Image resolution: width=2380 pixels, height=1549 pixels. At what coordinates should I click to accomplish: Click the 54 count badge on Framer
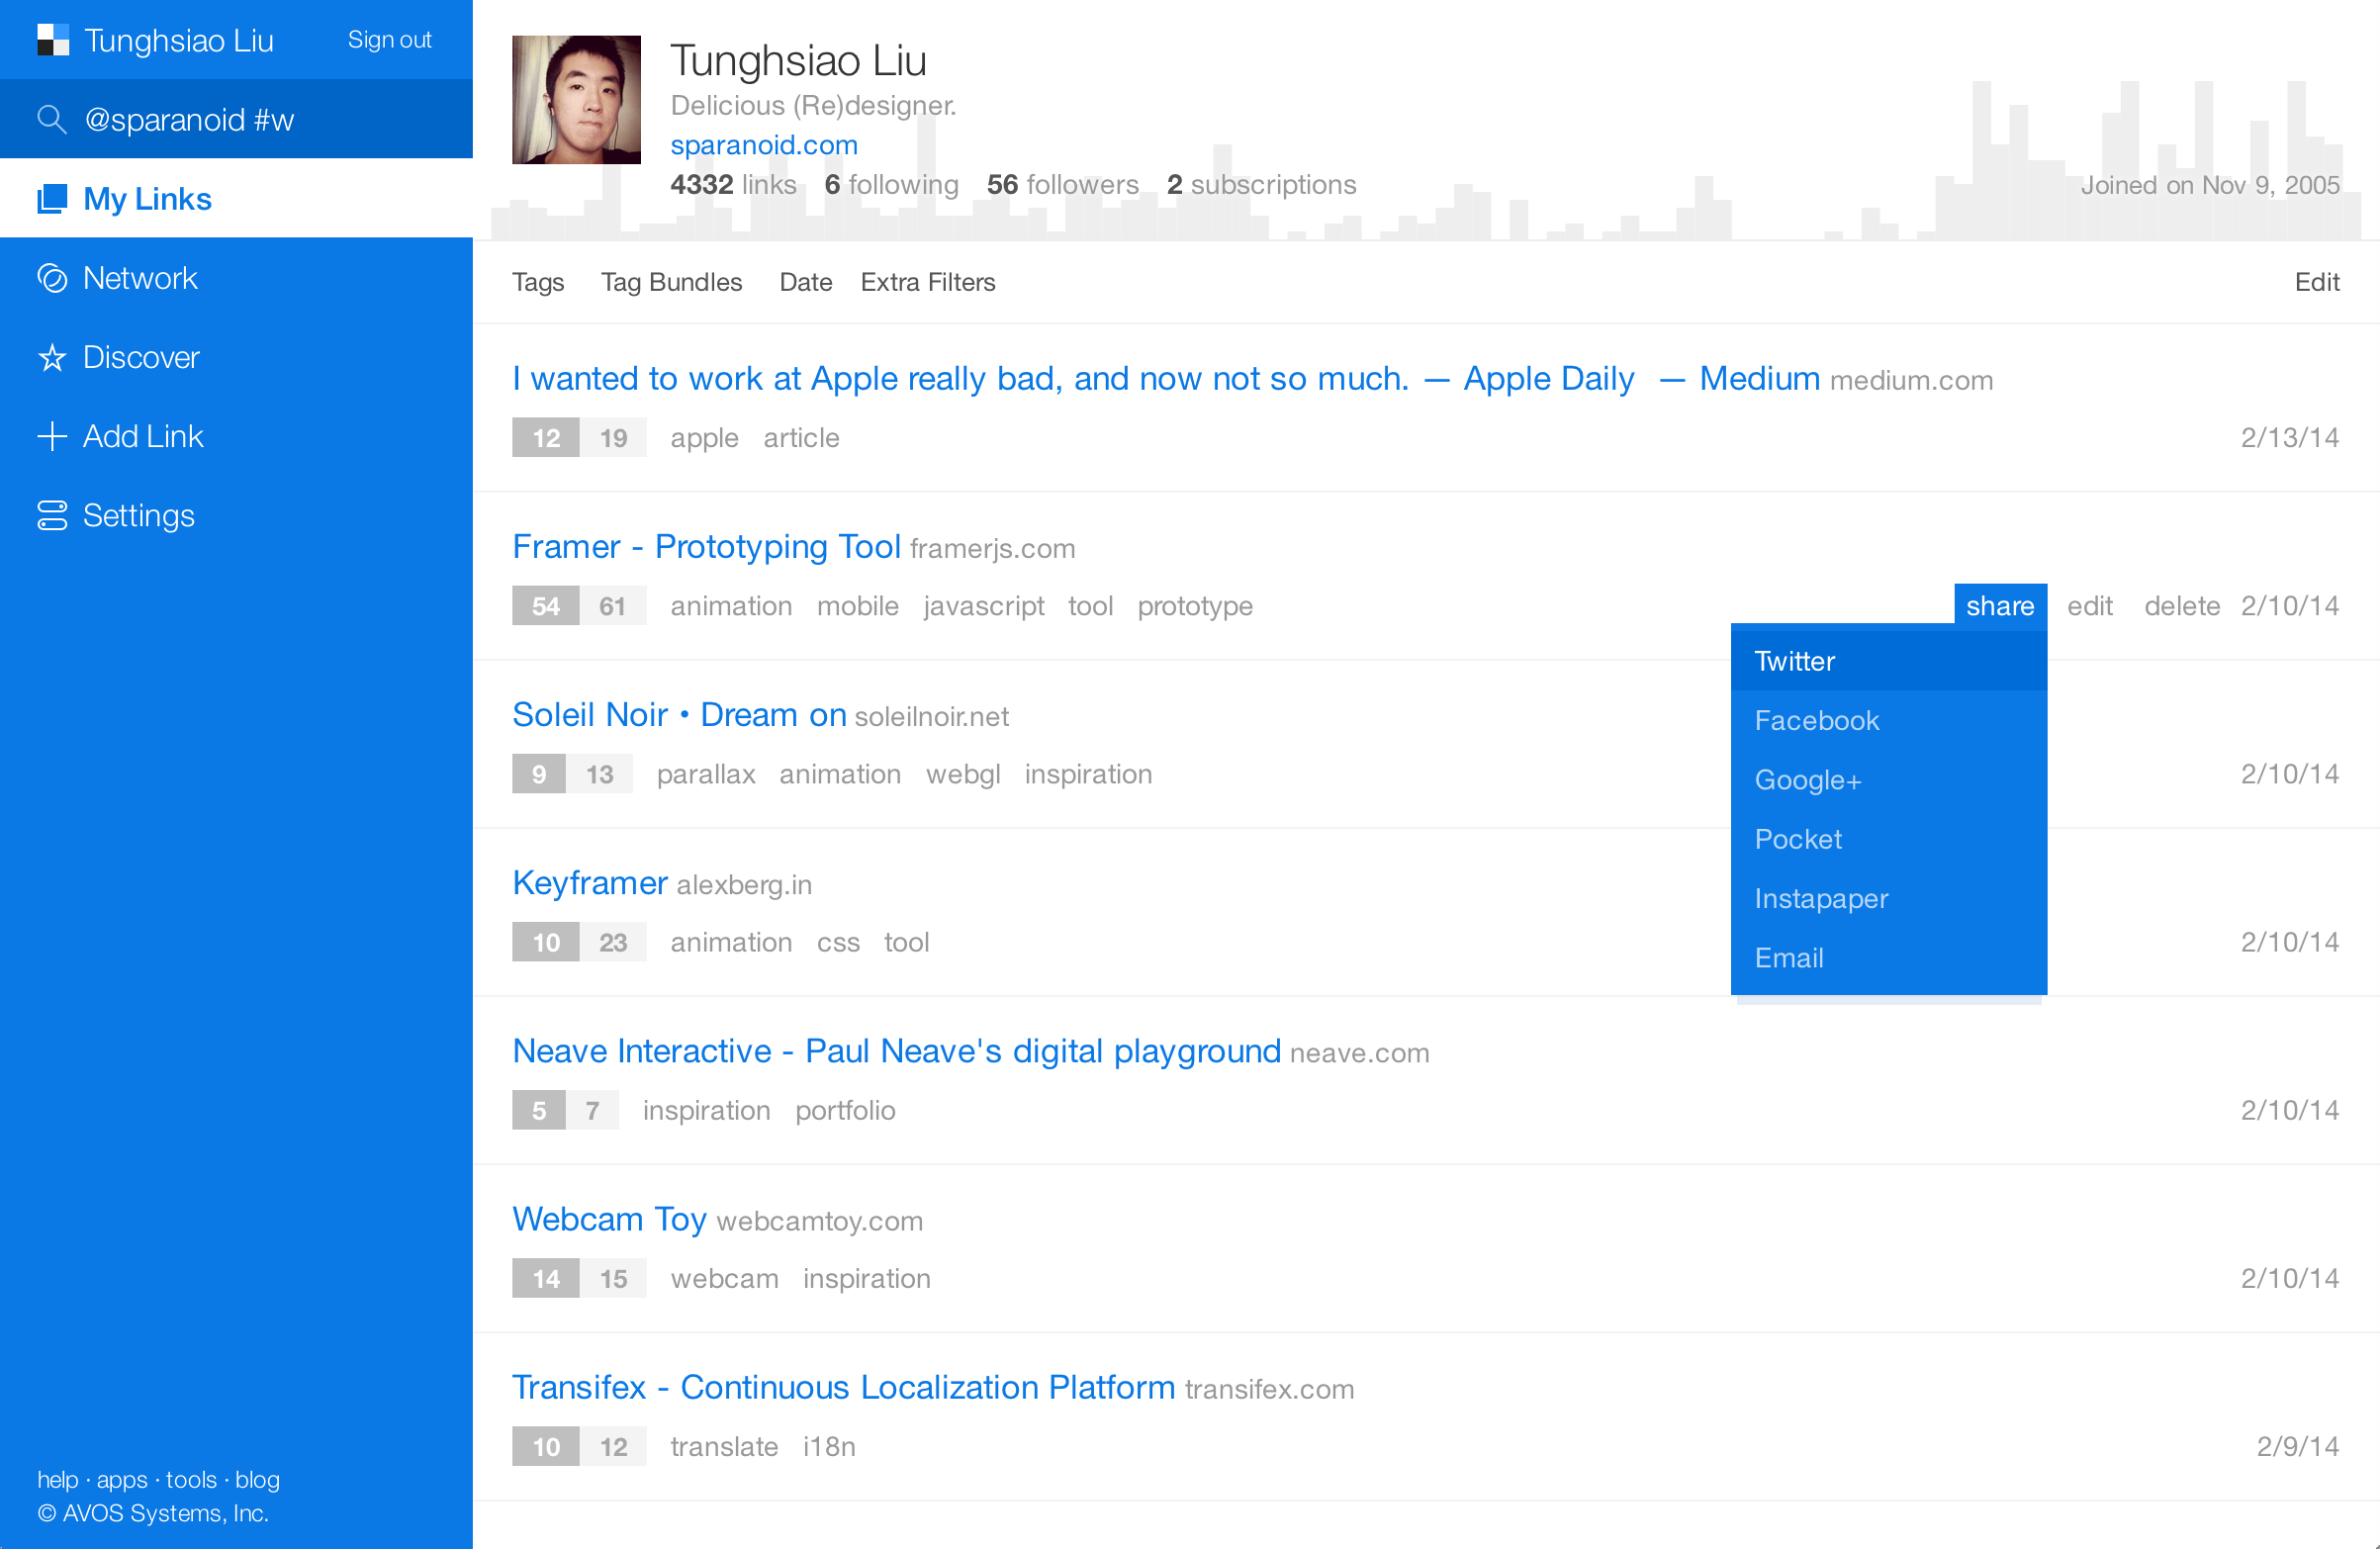(x=546, y=606)
